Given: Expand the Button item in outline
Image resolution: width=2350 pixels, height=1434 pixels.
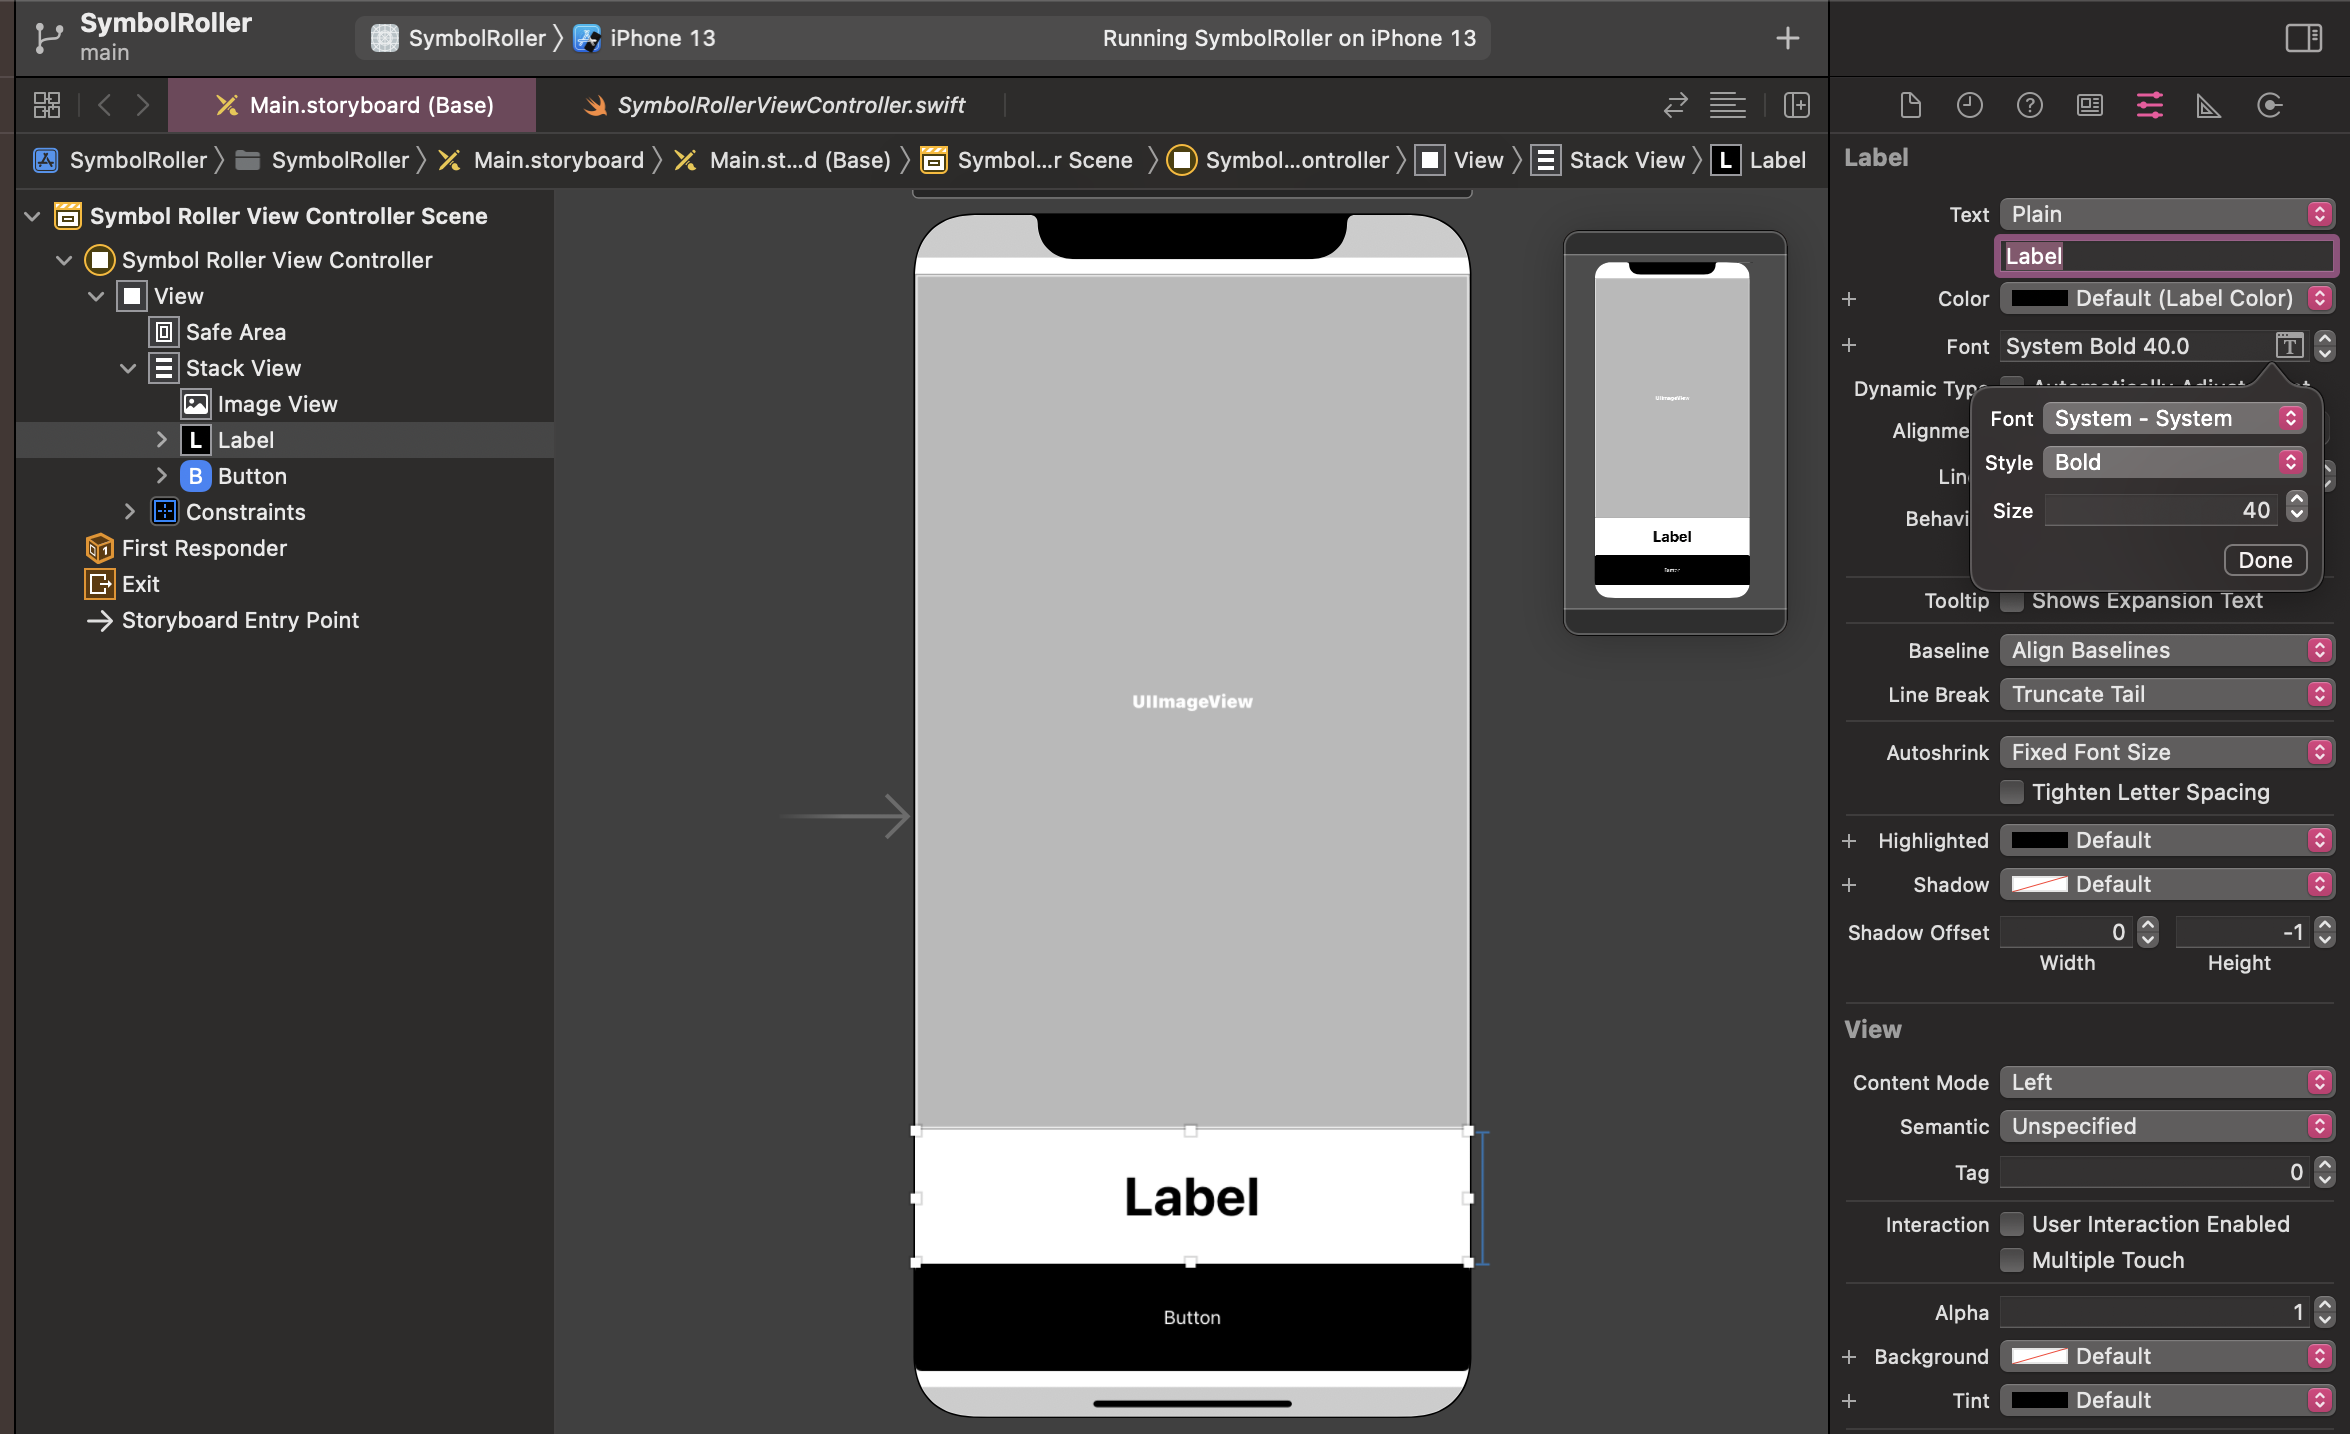Looking at the screenshot, I should (162, 476).
